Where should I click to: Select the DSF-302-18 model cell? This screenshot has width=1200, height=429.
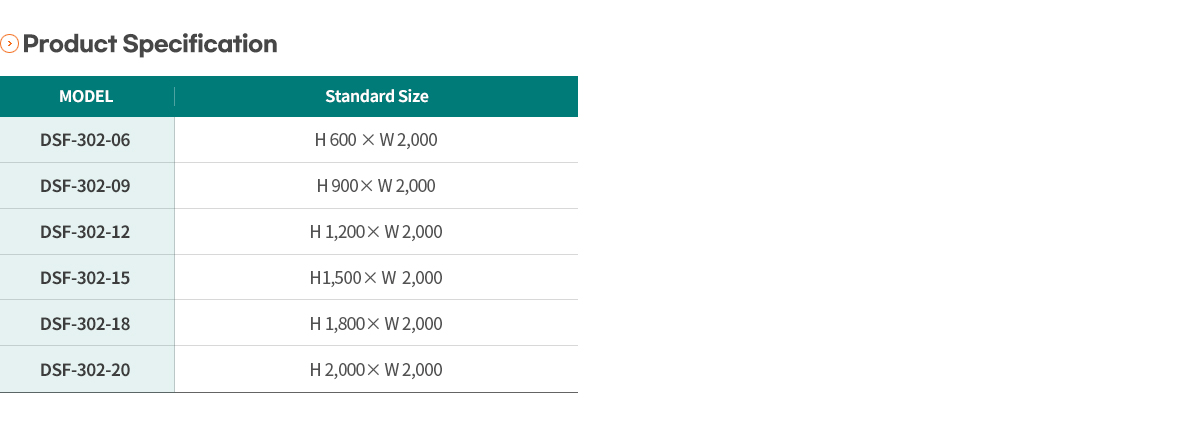87,324
